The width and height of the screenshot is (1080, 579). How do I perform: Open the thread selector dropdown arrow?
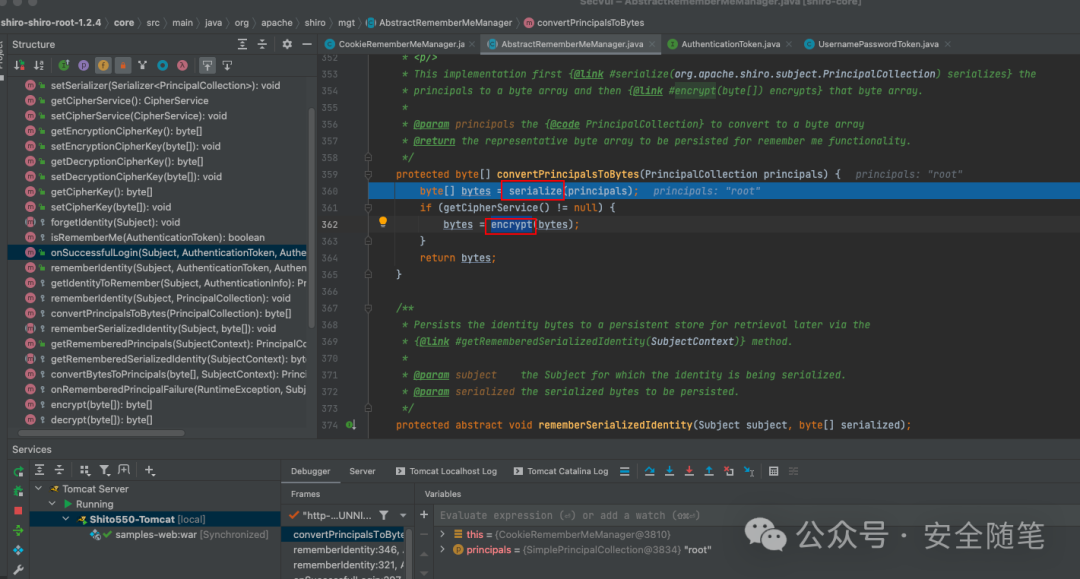(403, 515)
